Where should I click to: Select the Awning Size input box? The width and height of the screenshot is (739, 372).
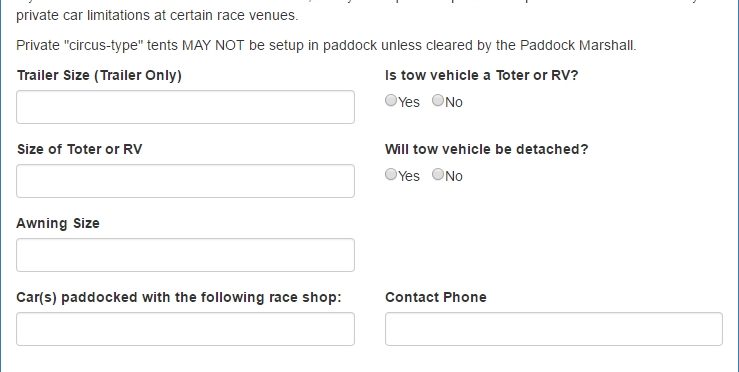tap(185, 255)
